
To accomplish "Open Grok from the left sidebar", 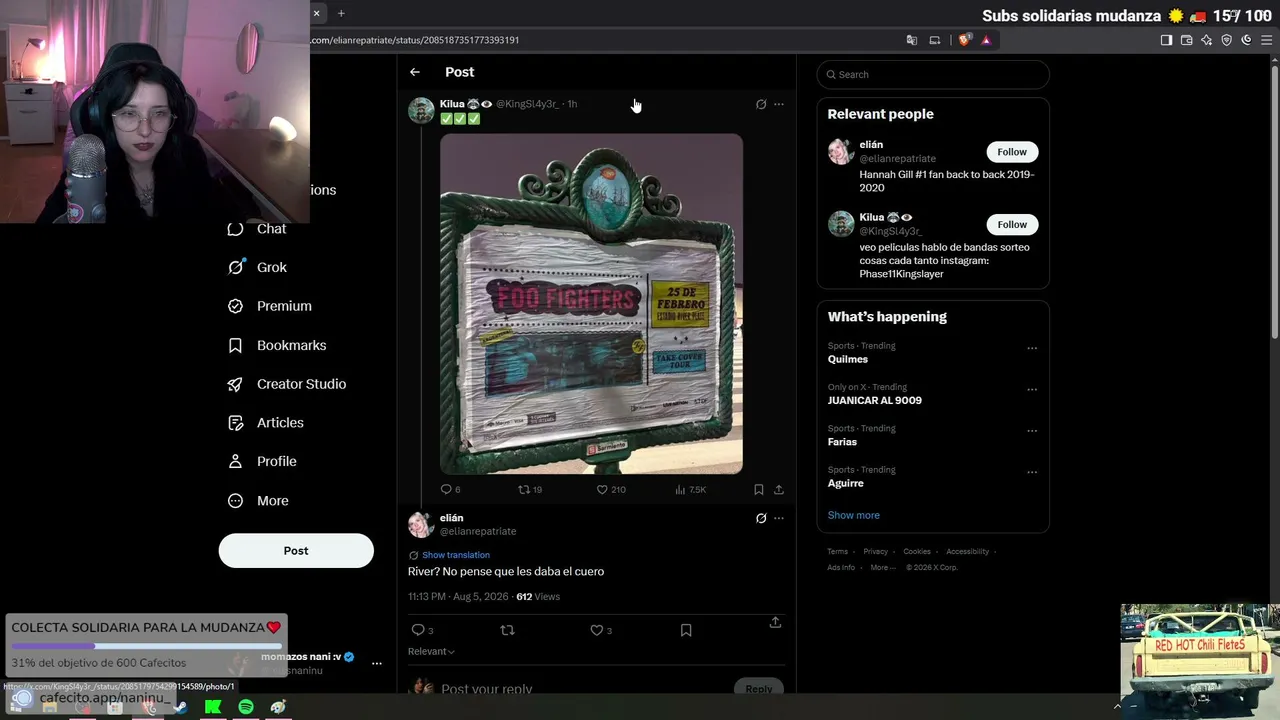I will [x=257, y=267].
